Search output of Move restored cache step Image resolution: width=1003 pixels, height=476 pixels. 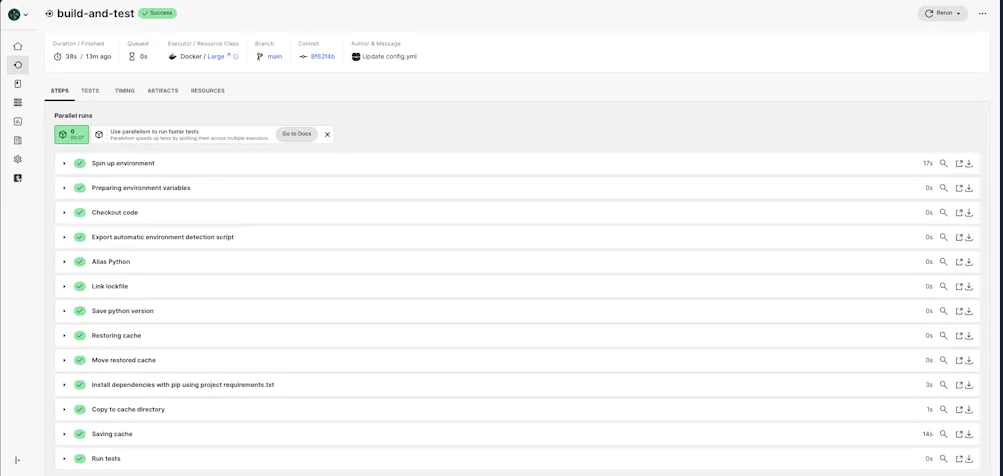tap(943, 360)
